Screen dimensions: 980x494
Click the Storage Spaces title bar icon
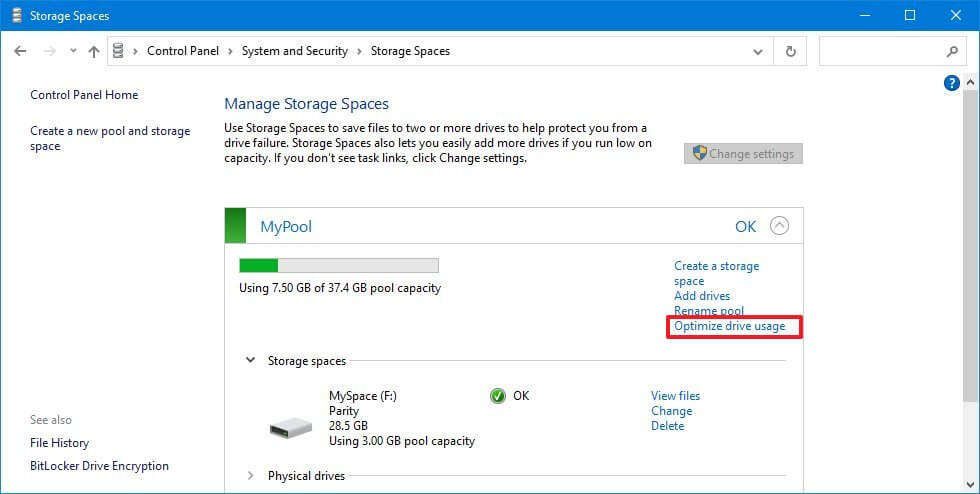[17, 15]
